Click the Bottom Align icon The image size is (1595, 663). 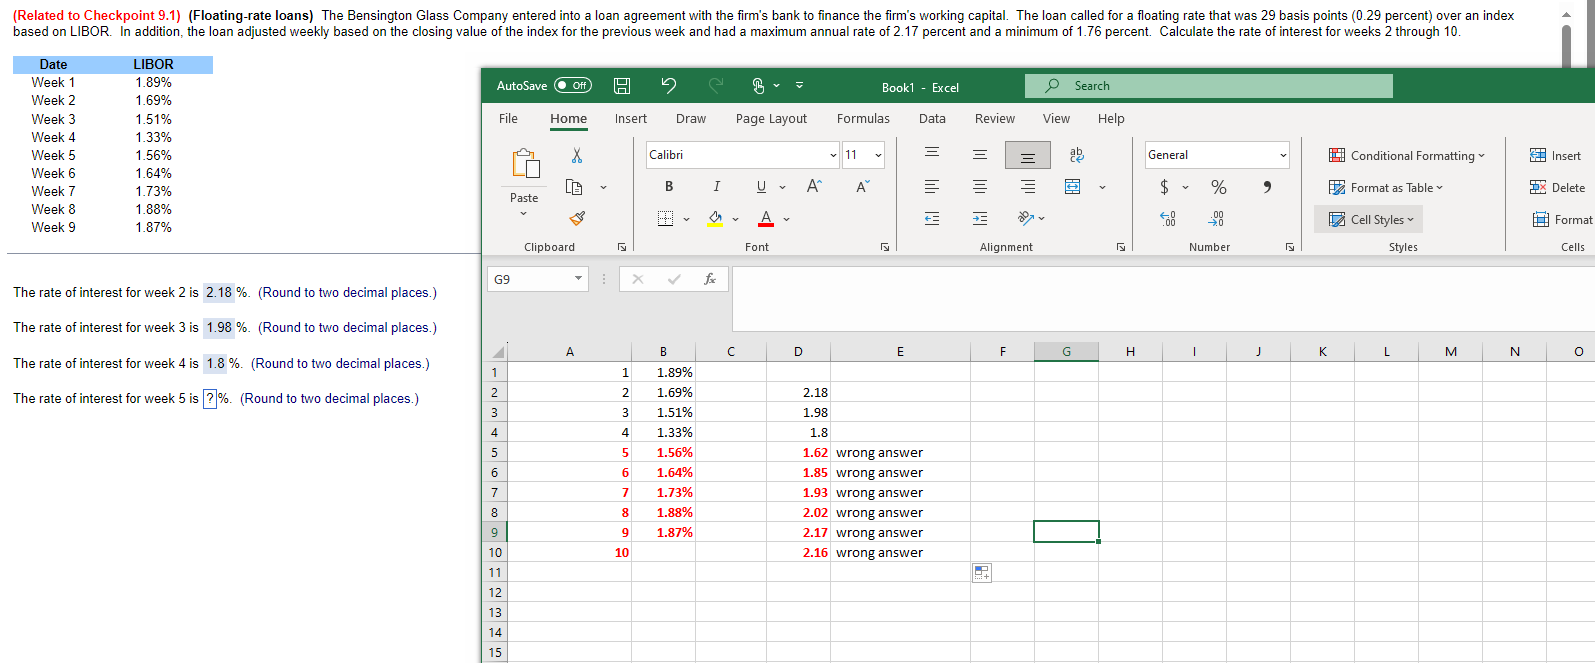[x=1028, y=155]
